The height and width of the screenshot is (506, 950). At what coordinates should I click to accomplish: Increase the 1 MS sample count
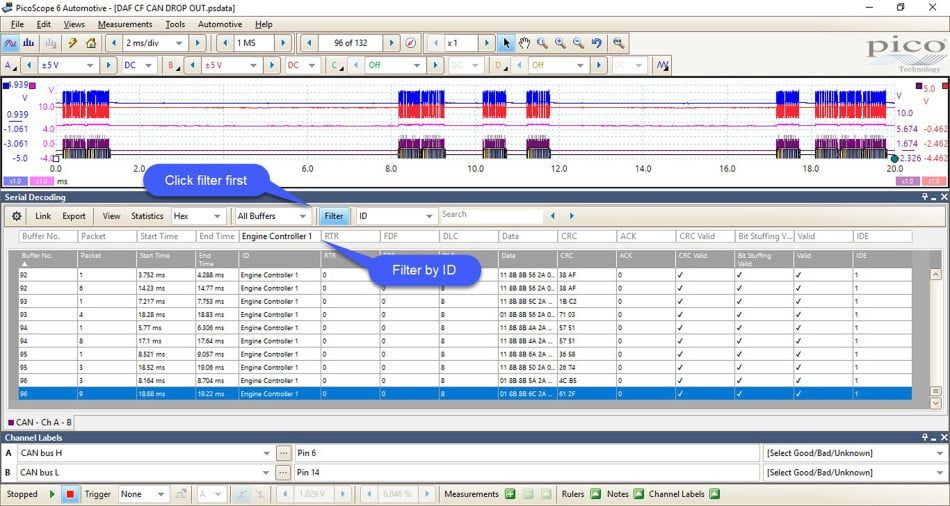click(283, 43)
